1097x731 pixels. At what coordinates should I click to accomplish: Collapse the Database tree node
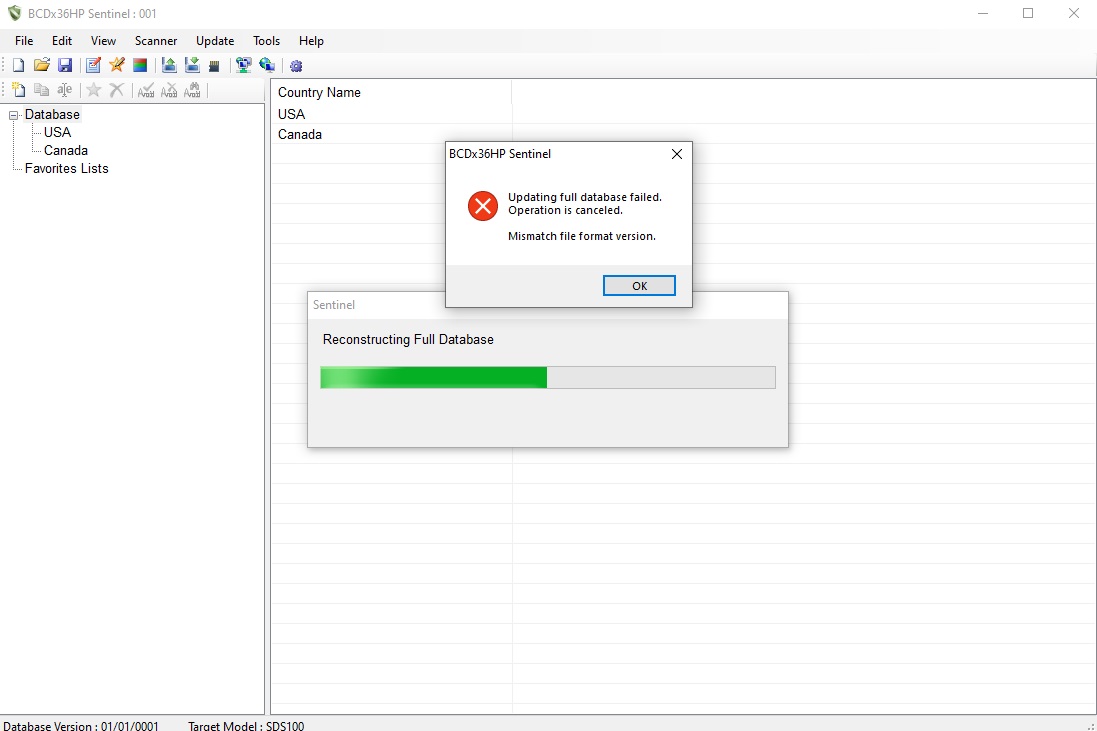[x=13, y=115]
